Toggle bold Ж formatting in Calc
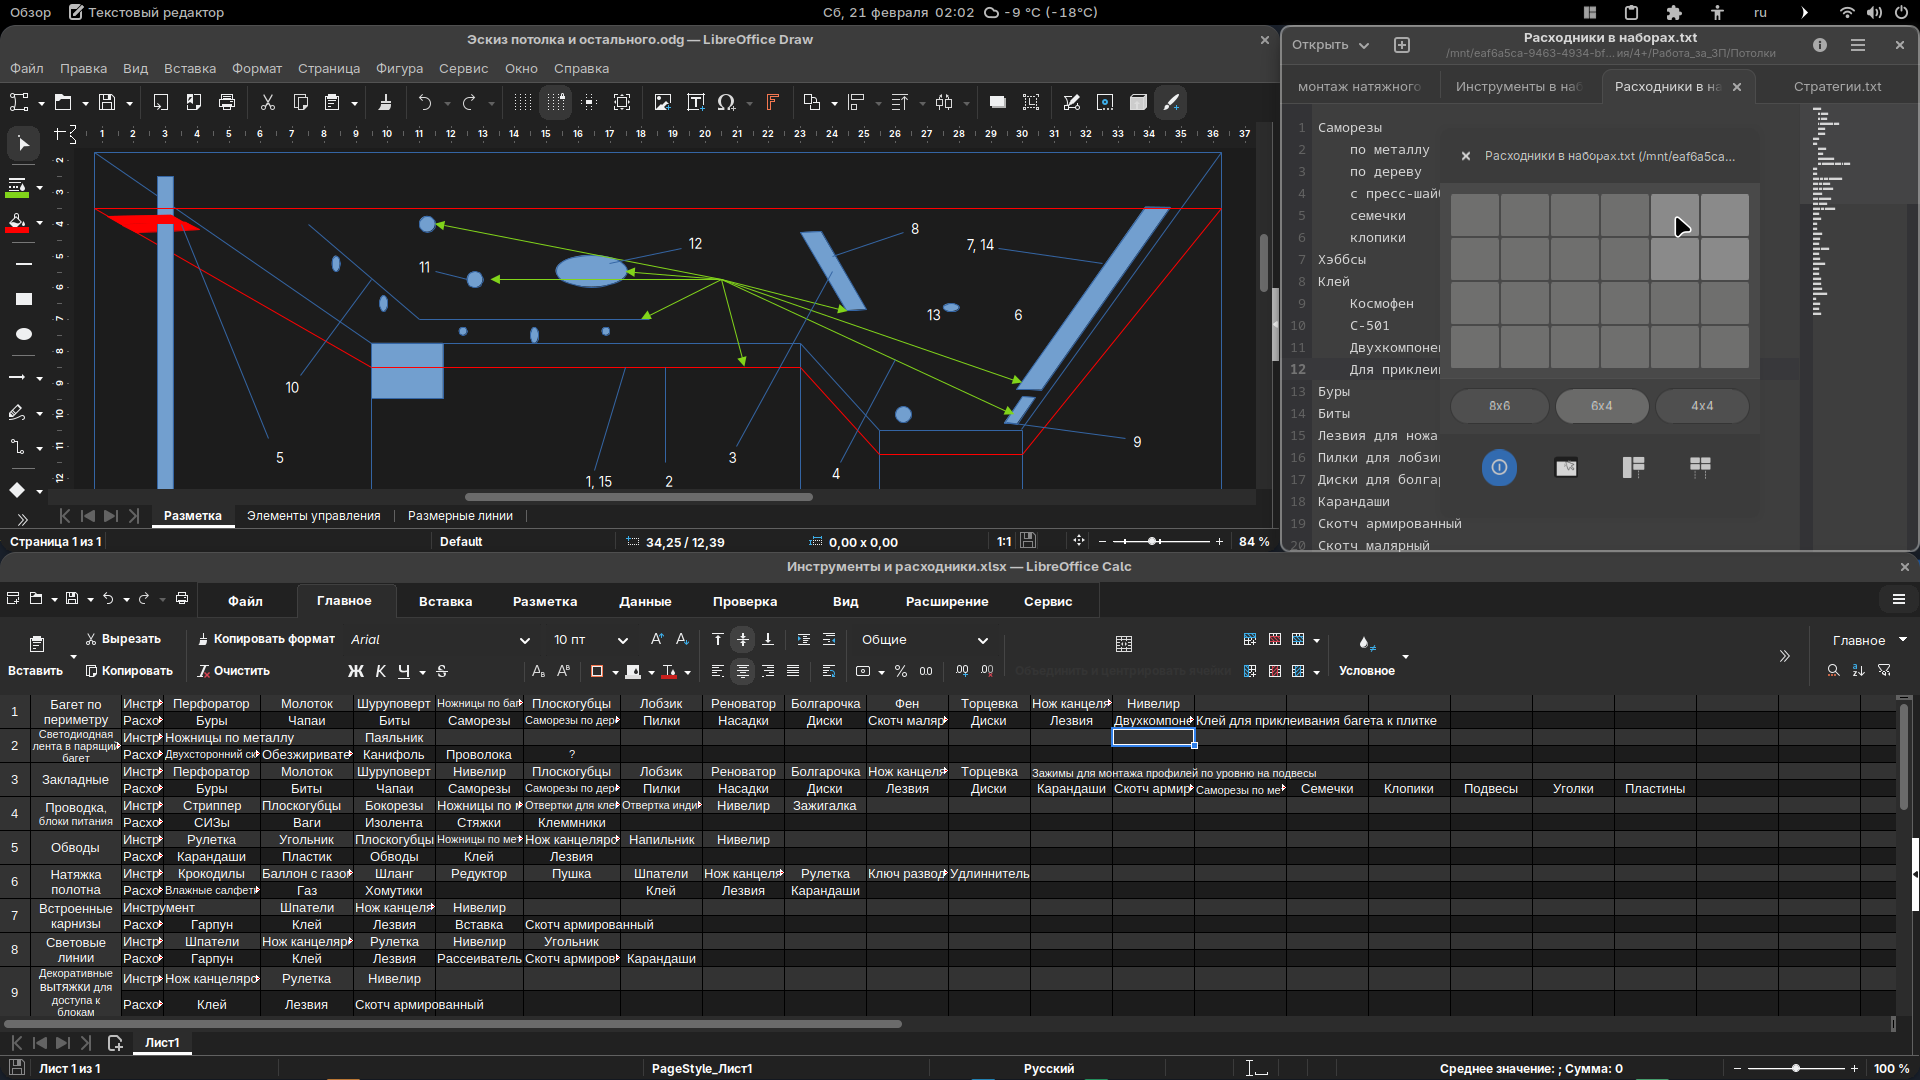Screen dimensions: 1920x1080 pos(355,671)
